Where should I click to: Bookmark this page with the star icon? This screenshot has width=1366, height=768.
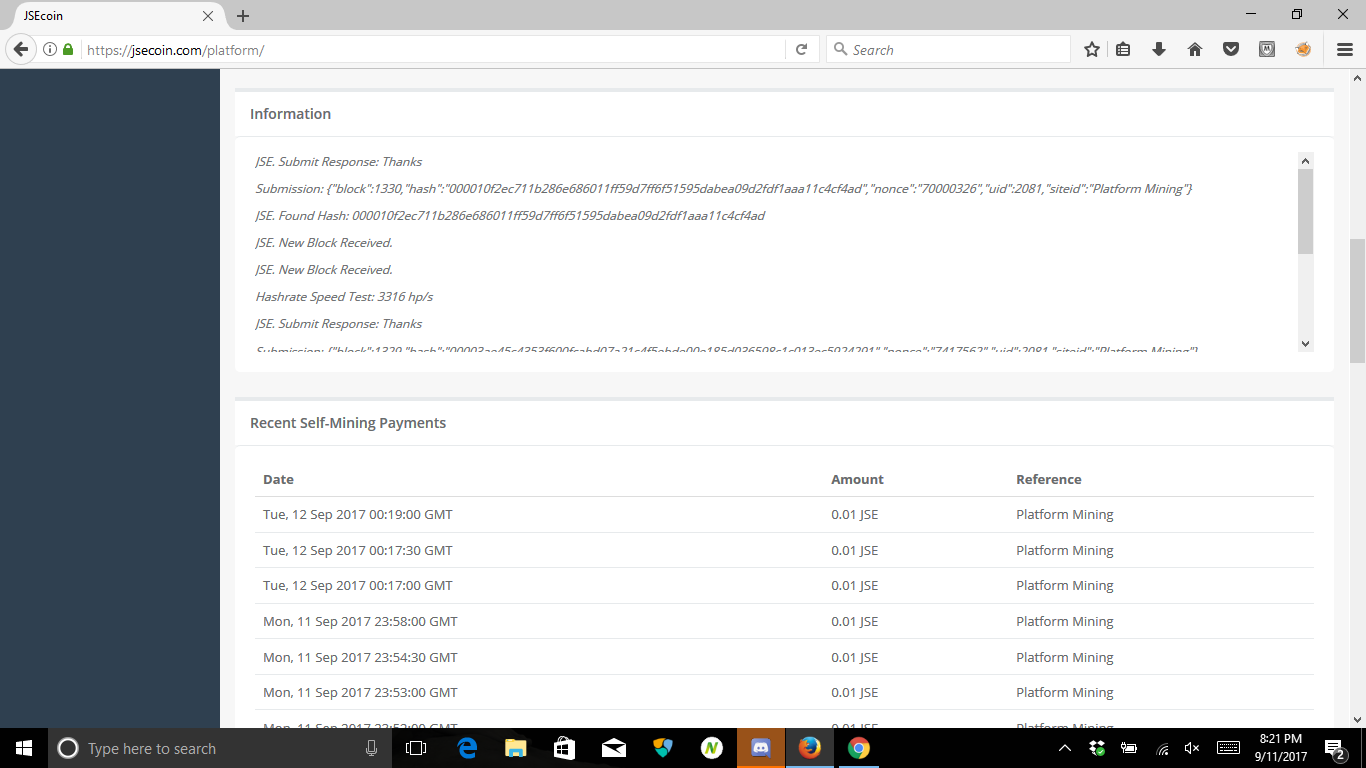(1092, 49)
